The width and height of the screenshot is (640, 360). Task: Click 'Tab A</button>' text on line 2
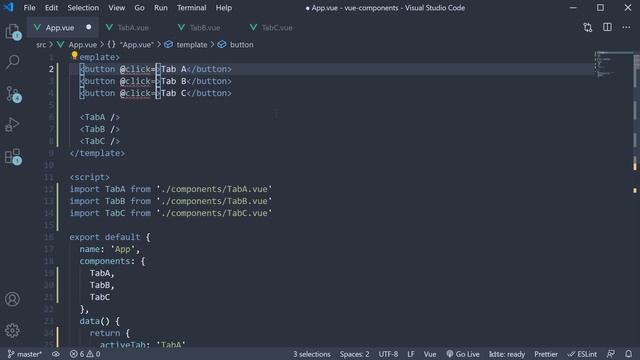click(x=196, y=69)
